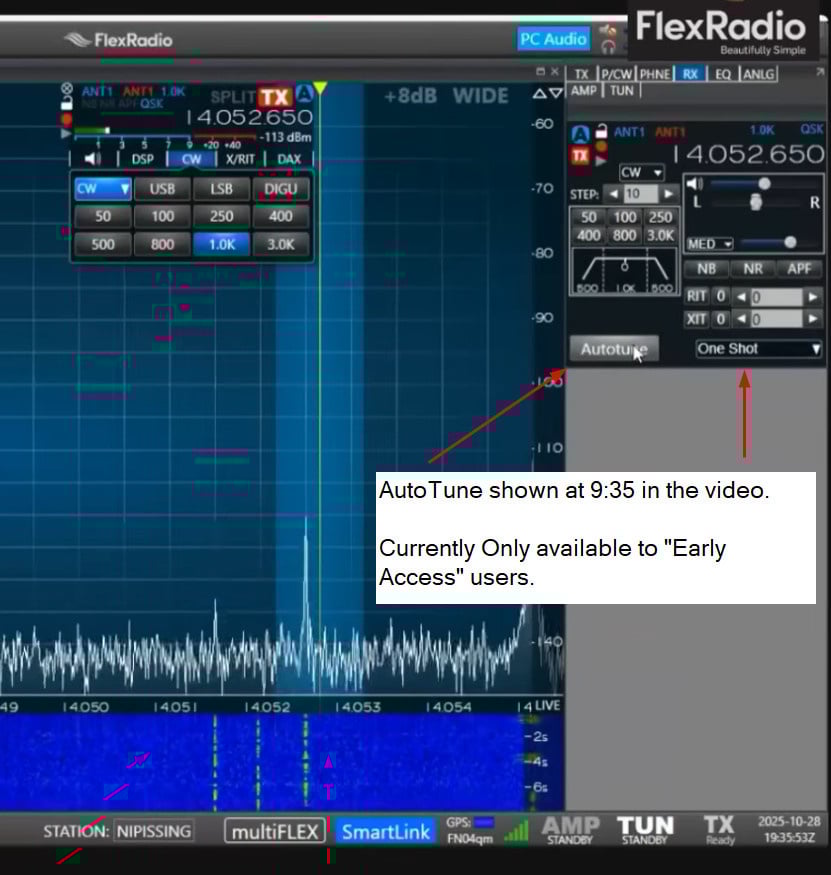The width and height of the screenshot is (831, 875).
Task: Click the panadapter restore window icon
Action: pos(540,71)
